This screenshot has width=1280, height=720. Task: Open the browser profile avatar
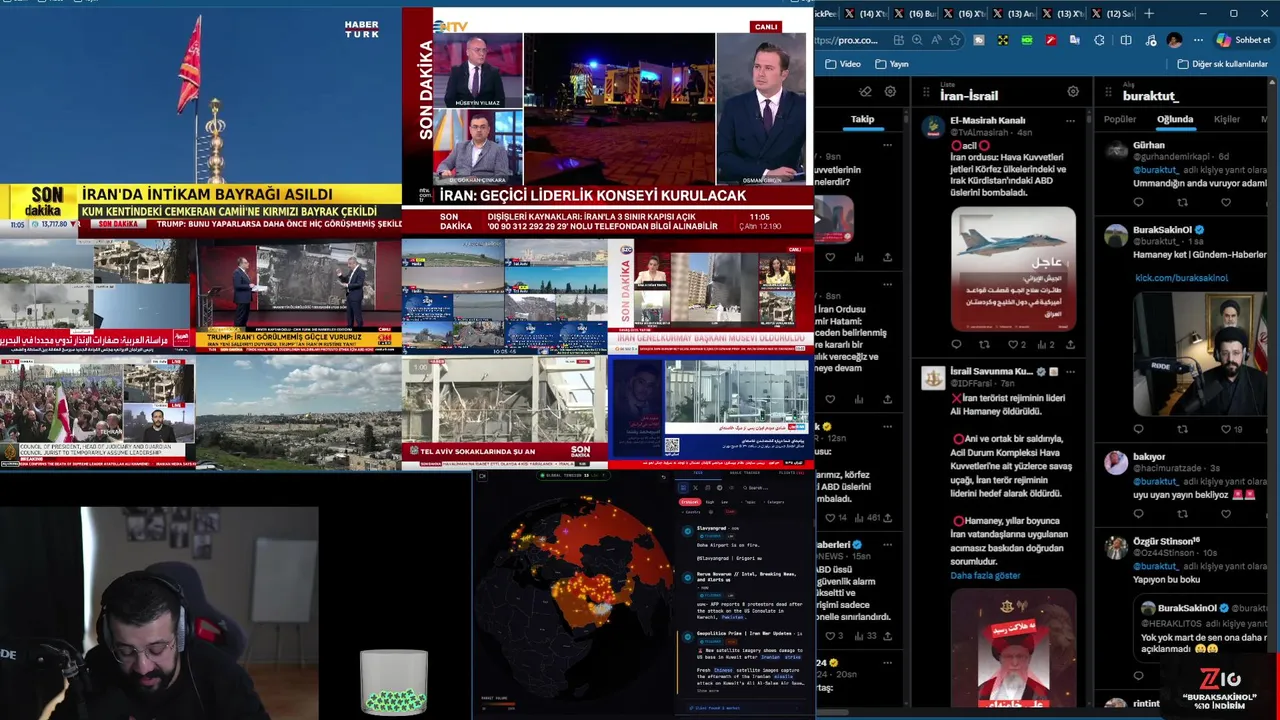click(1175, 40)
